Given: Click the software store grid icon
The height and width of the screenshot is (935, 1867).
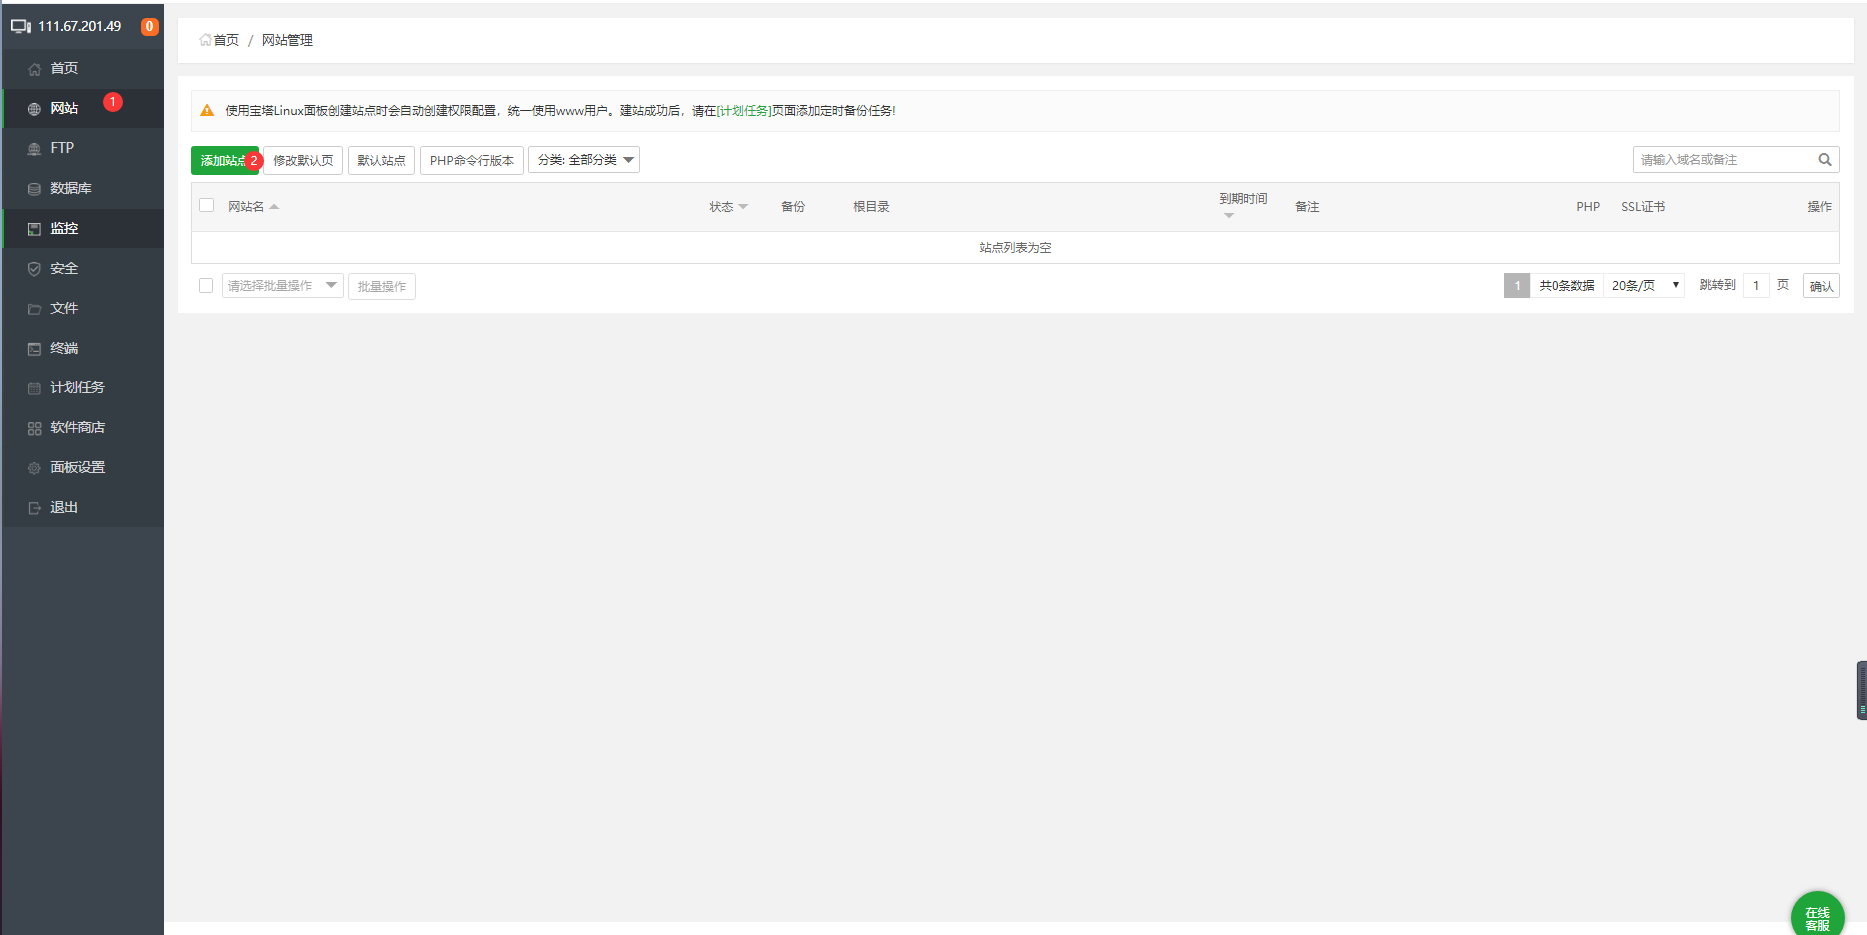Looking at the screenshot, I should [x=34, y=428].
